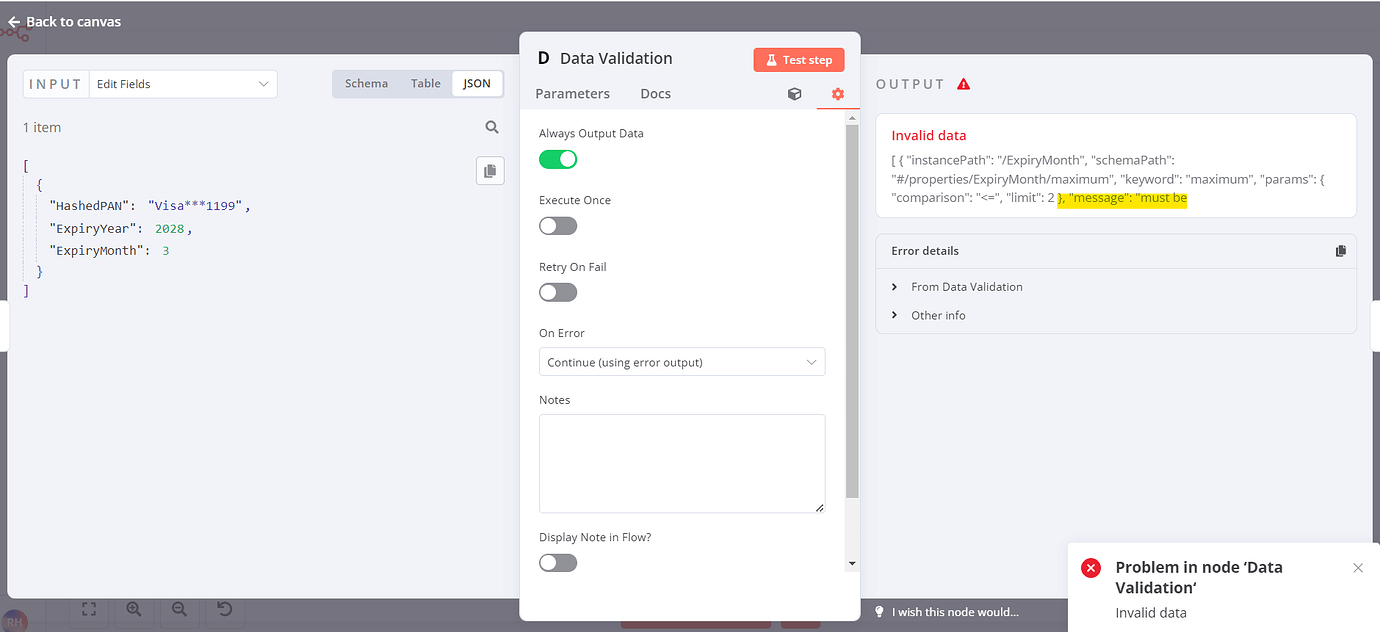The image size is (1380, 632).
Task: Open the On Error dropdown
Action: pos(682,361)
